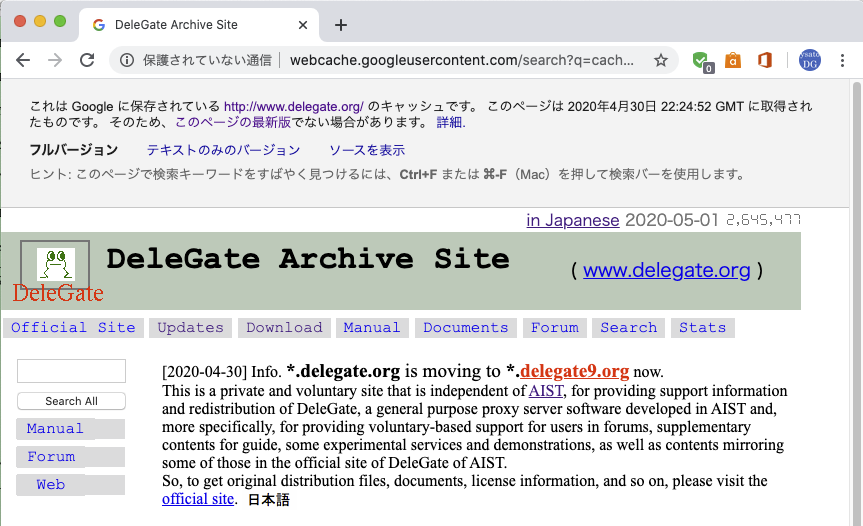Click the profile avatar in toolbar

[810, 60]
